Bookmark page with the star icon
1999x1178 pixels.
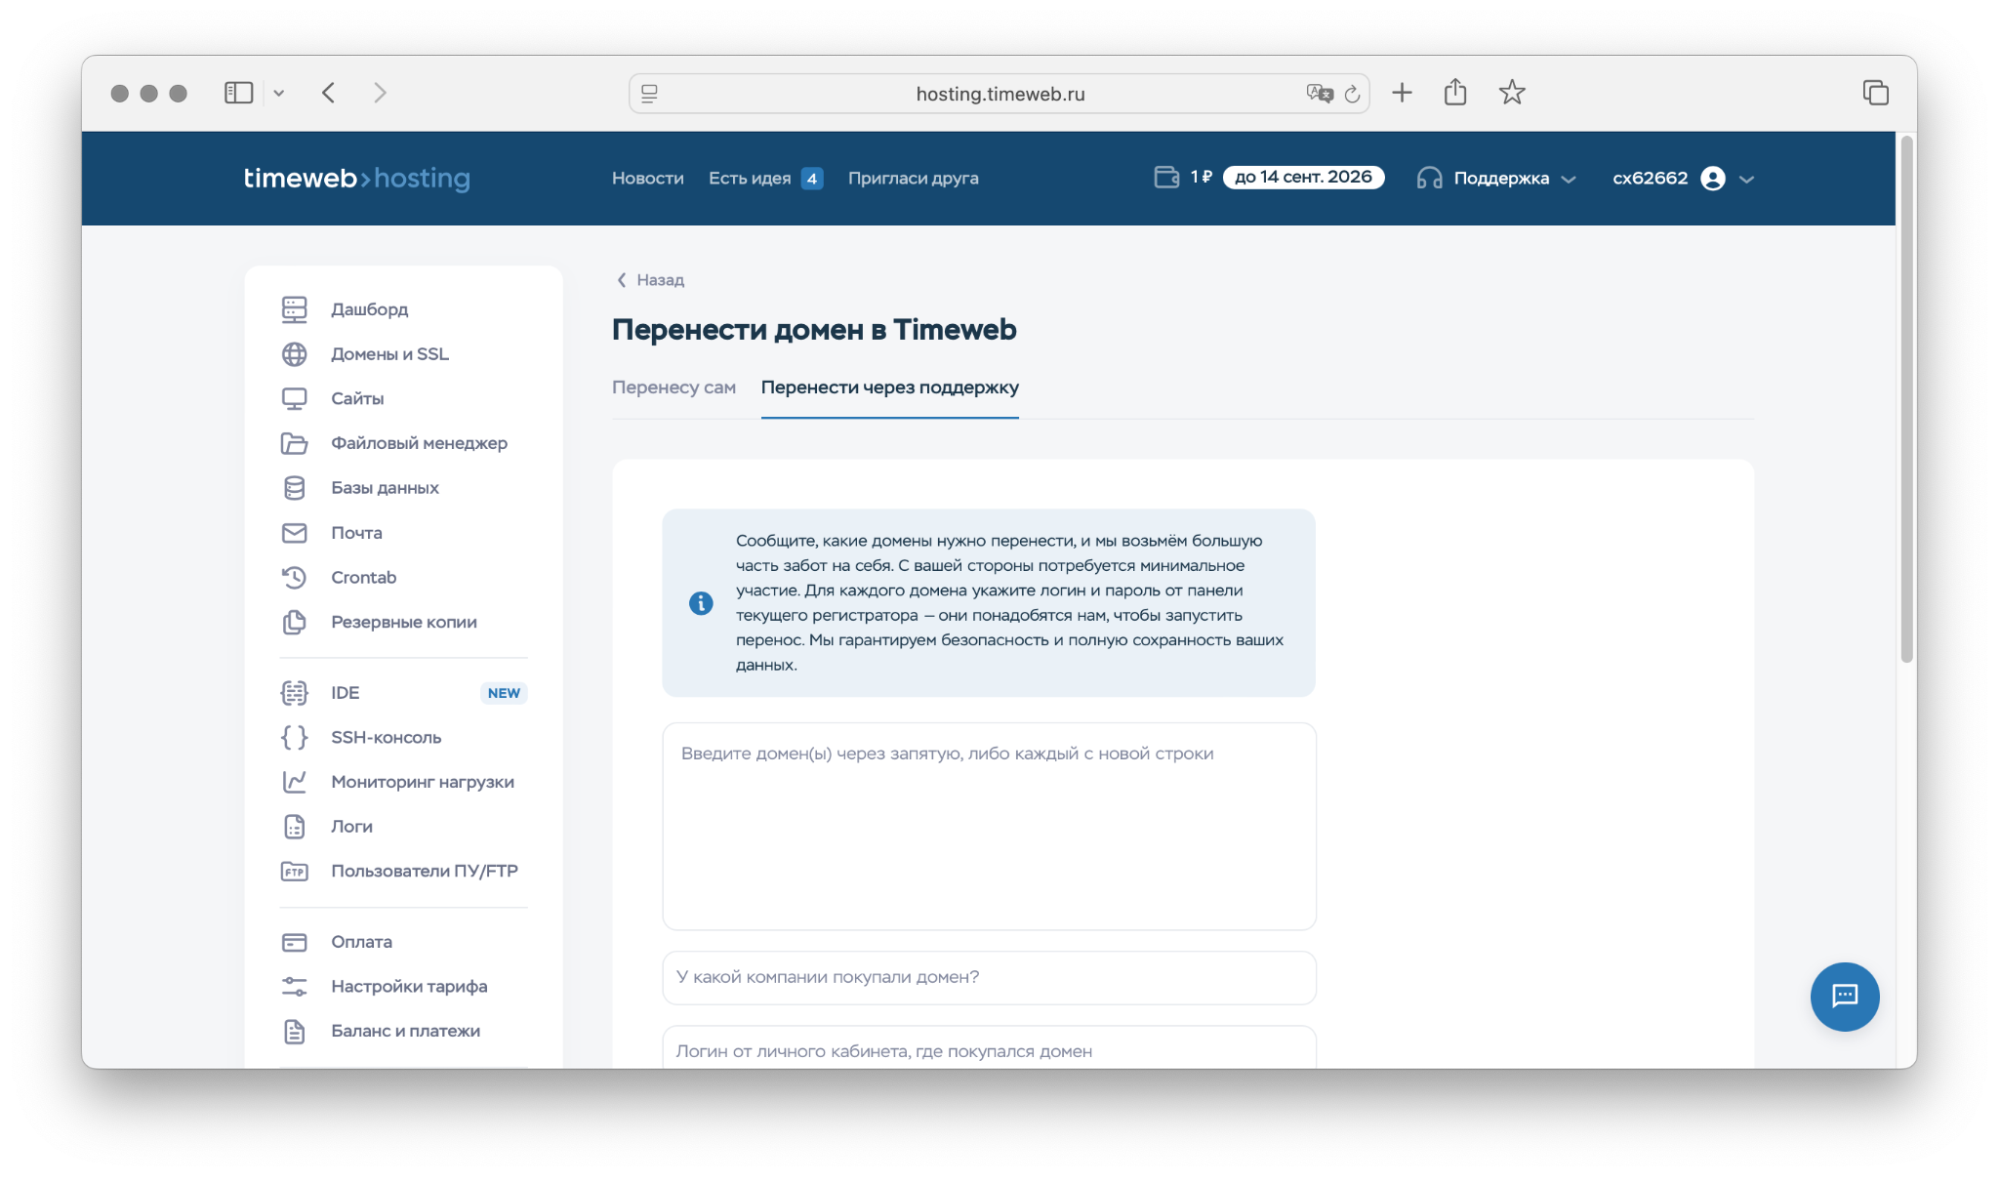(x=1512, y=93)
